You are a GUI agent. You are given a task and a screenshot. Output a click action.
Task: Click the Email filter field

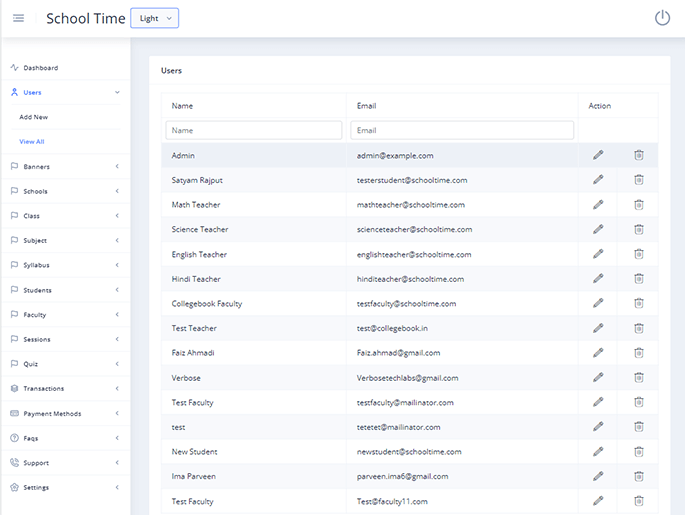click(x=462, y=130)
